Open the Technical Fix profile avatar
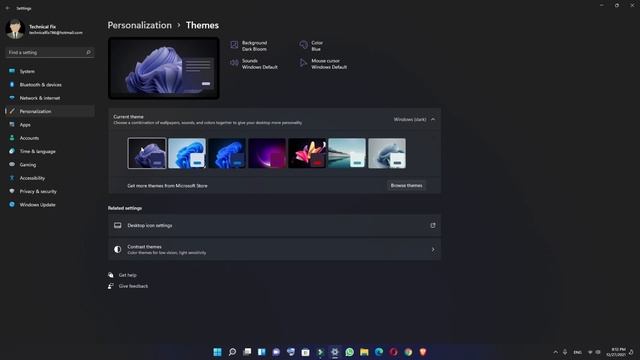This screenshot has width=640, height=360. pos(15,29)
